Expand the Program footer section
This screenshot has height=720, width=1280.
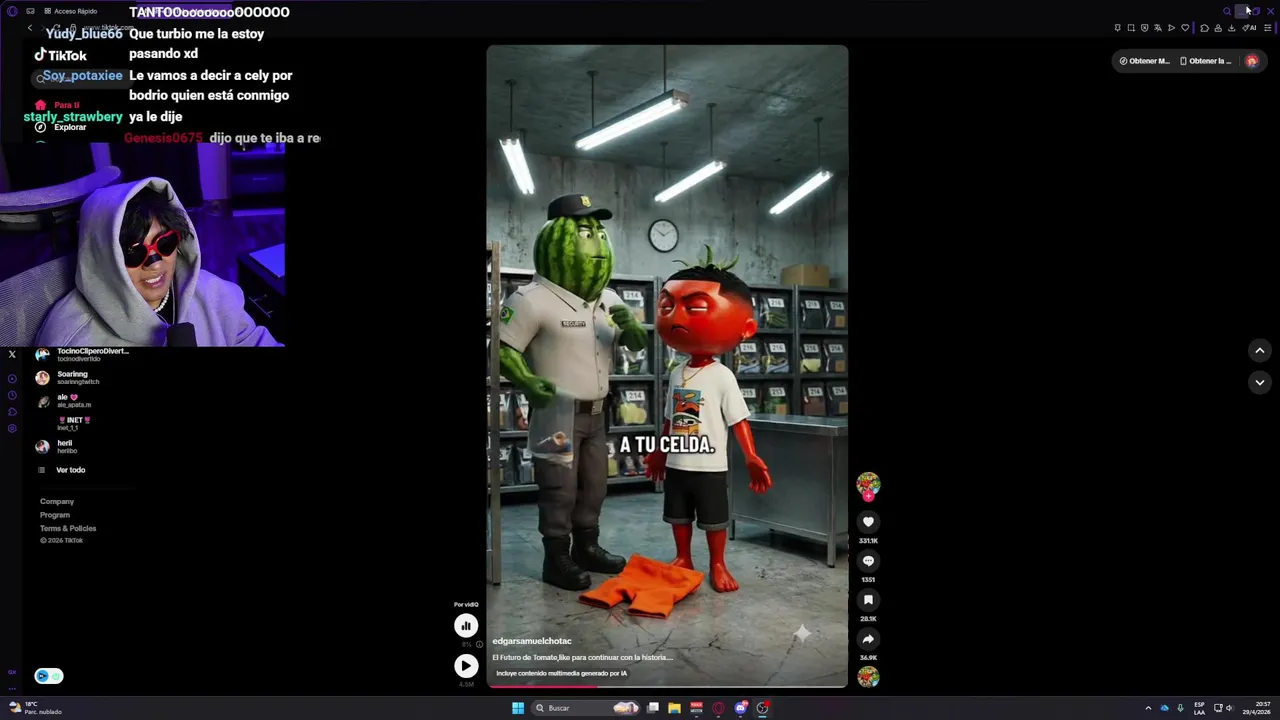pos(55,515)
